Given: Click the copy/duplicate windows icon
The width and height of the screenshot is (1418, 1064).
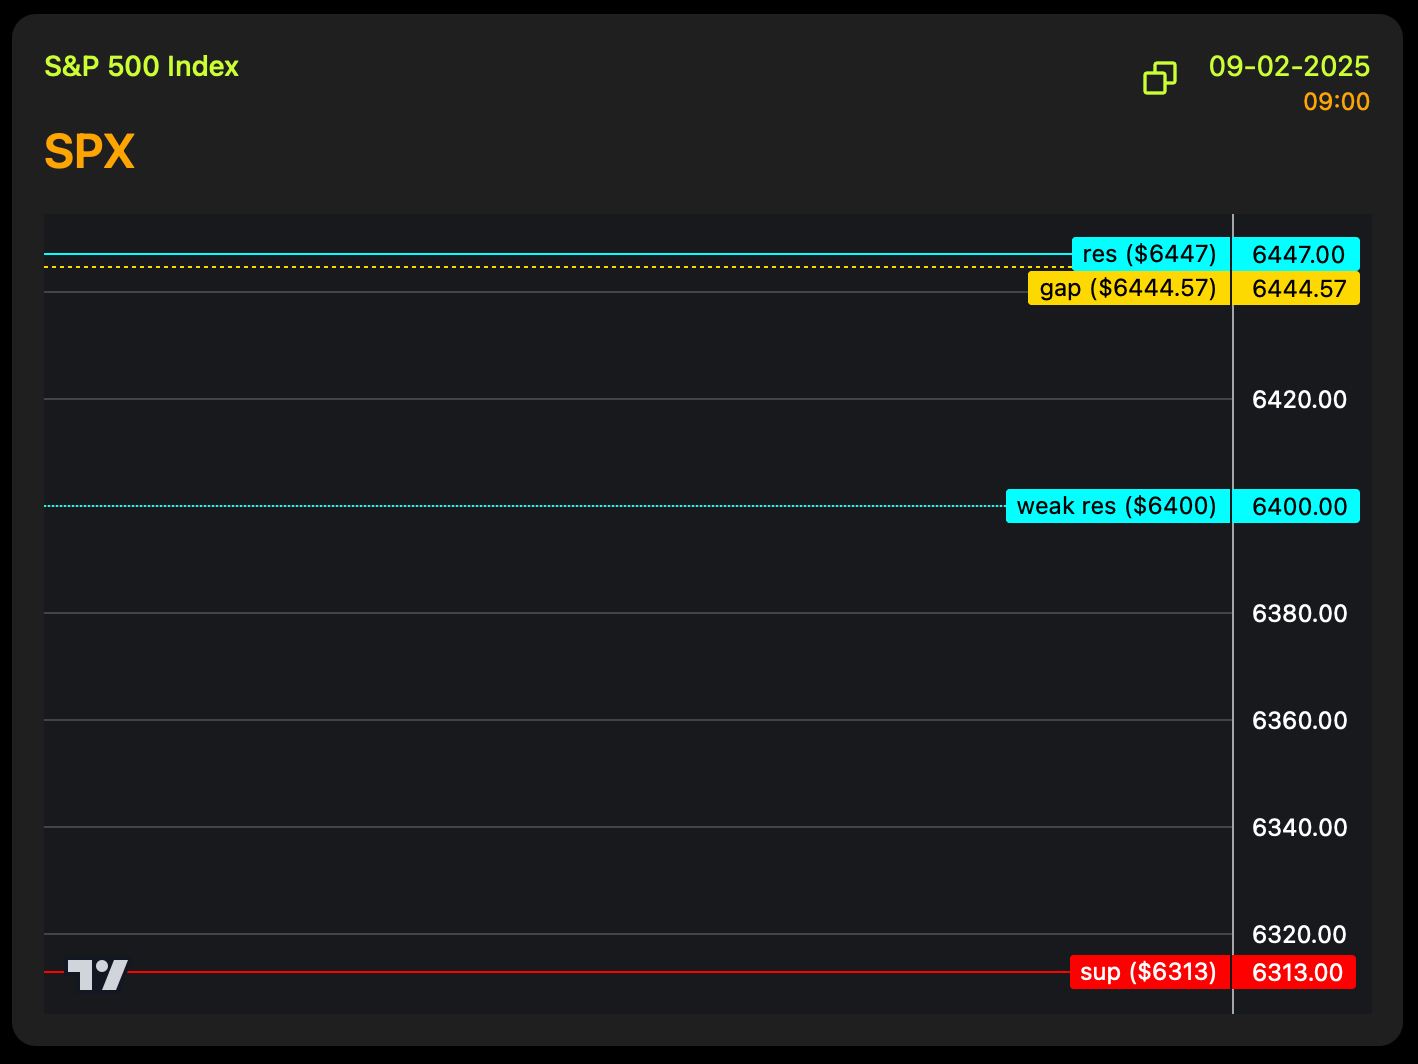Looking at the screenshot, I should (x=1160, y=78).
